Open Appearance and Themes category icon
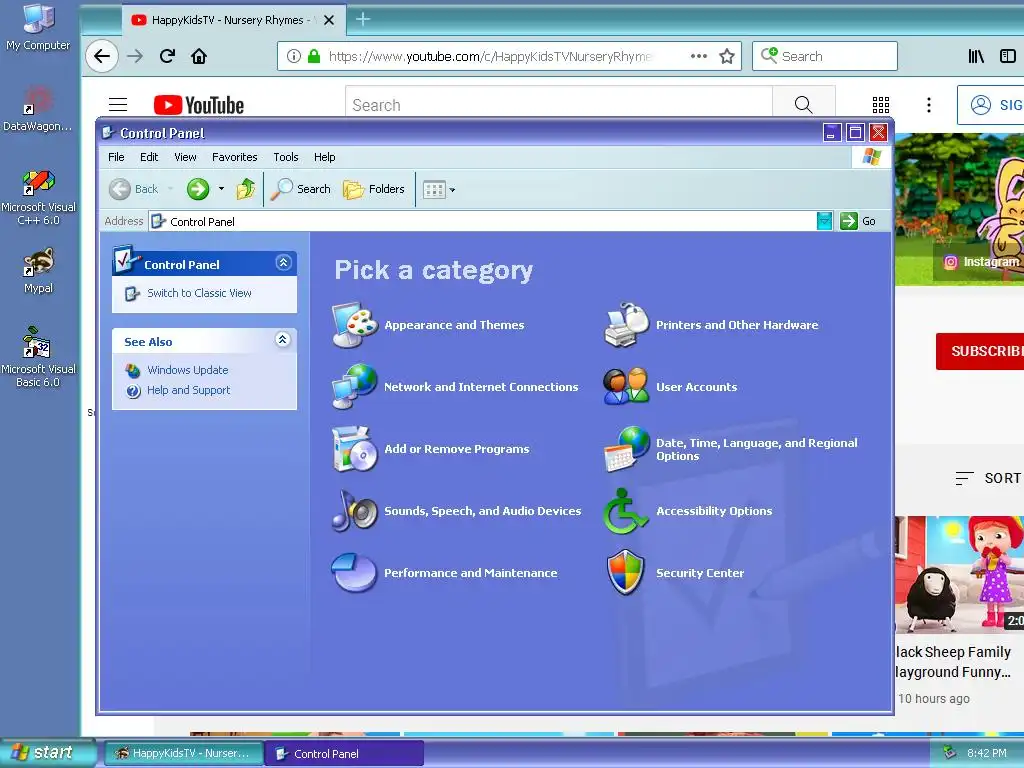1024x768 pixels. 355,325
